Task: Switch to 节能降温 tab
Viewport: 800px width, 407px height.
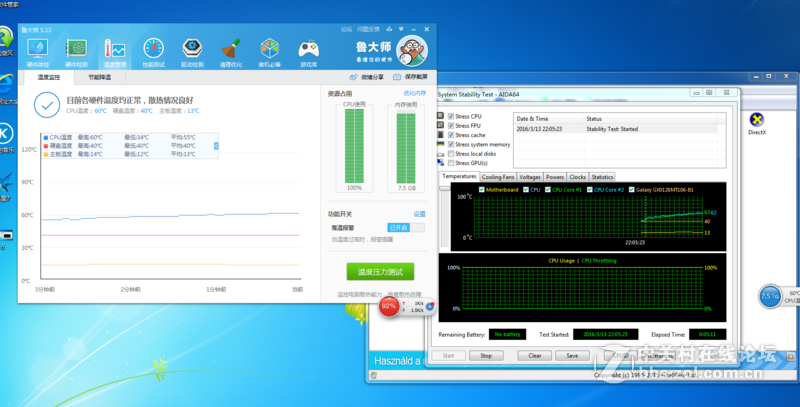Action: [99, 78]
